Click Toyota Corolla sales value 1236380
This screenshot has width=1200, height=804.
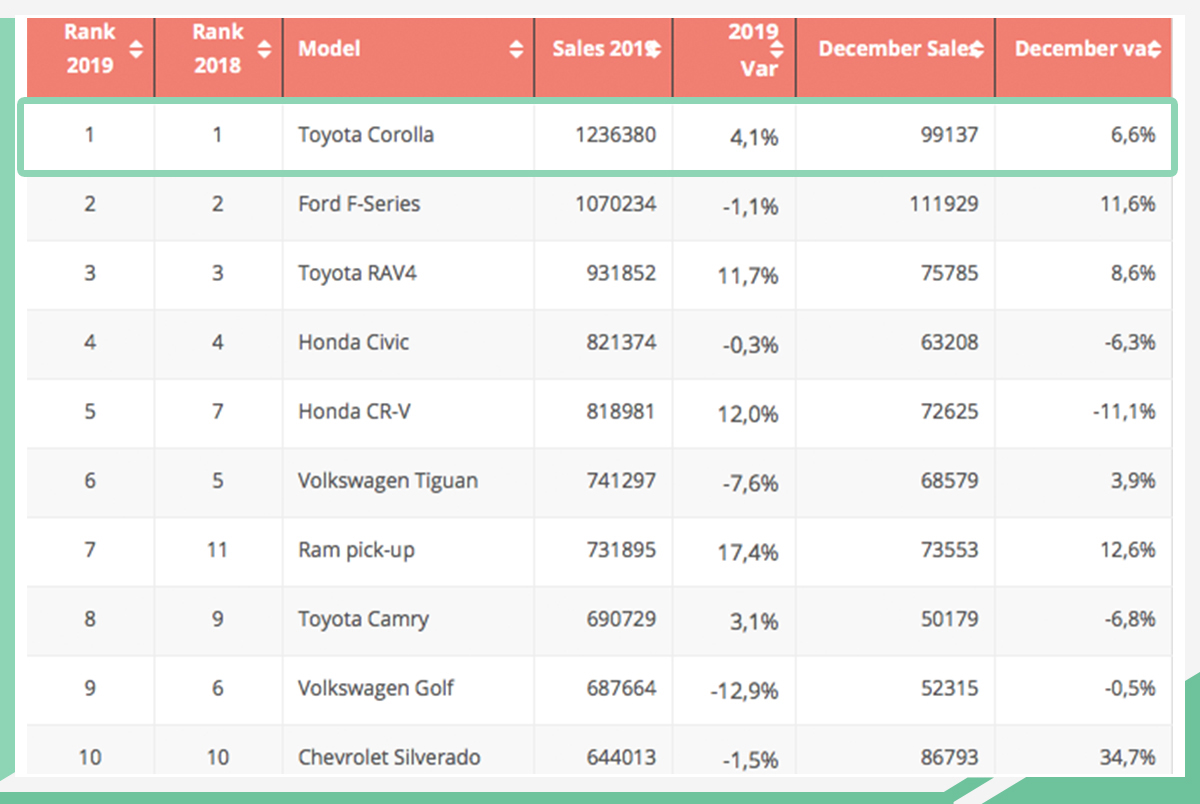[x=616, y=134]
